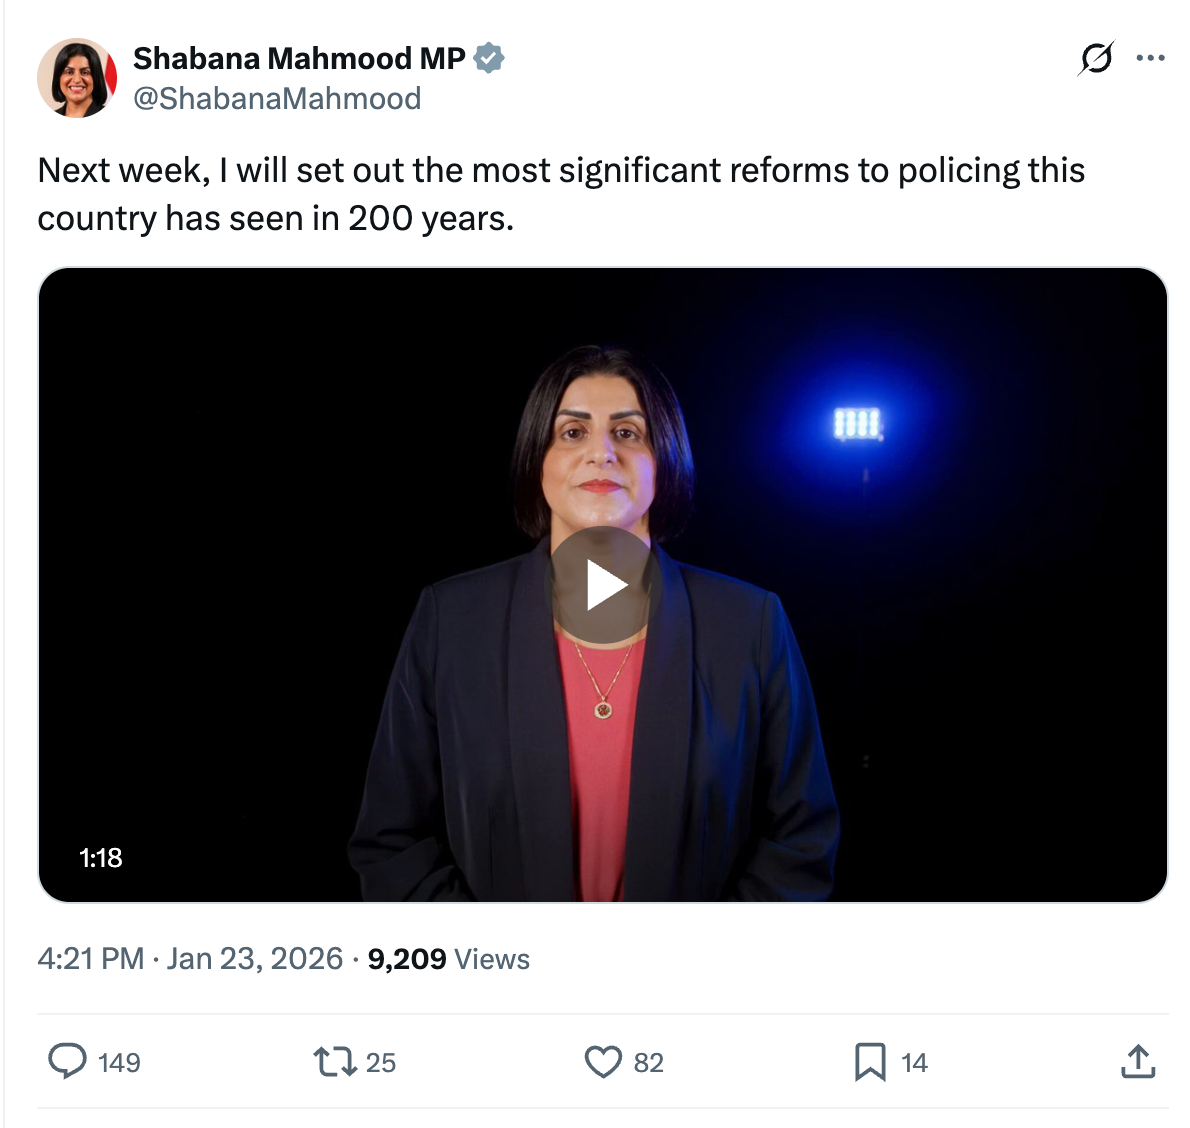
Task: Like the post with the heart icon
Action: click(x=603, y=1061)
